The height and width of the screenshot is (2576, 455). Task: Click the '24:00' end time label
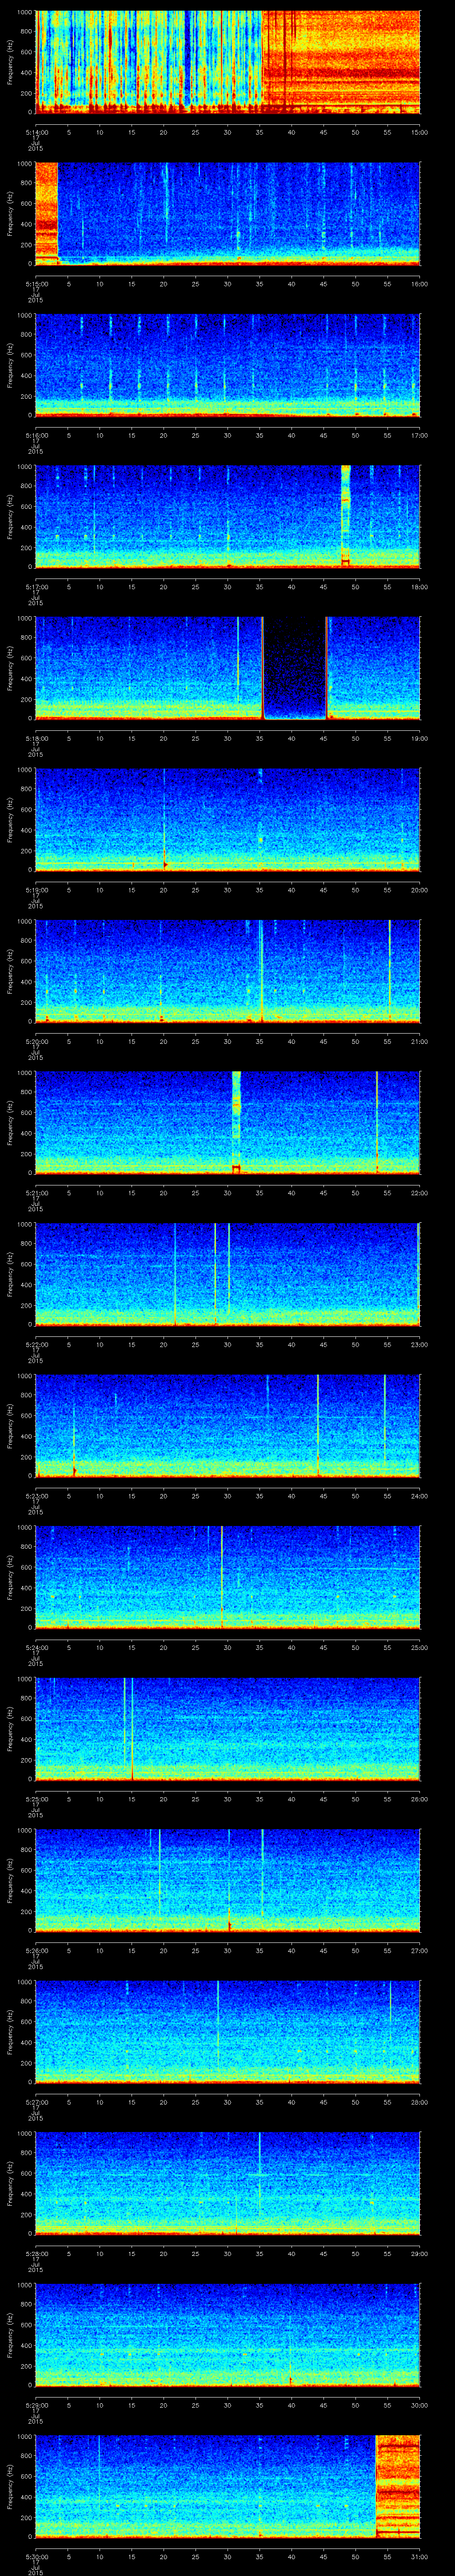(x=420, y=1495)
